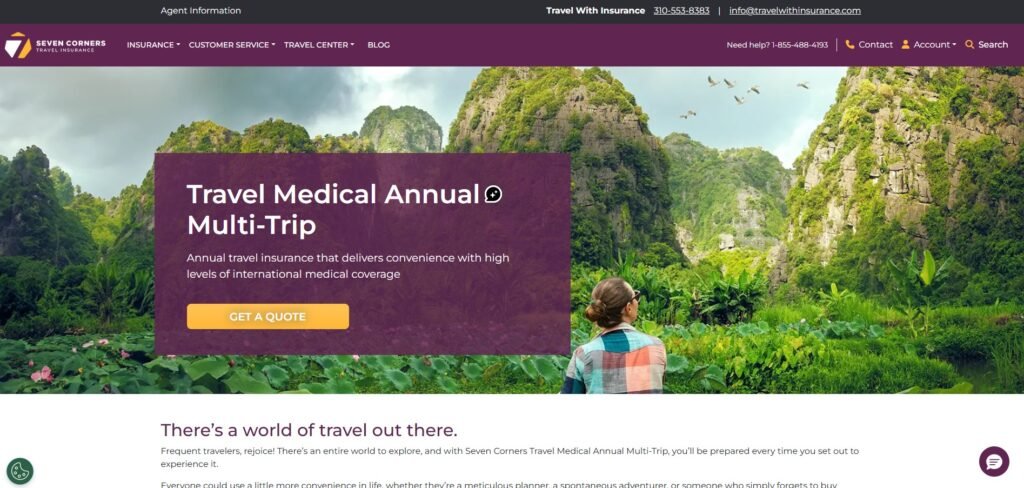Email info@travelwithinsurance.com link
The image size is (1024, 488).
coord(795,10)
